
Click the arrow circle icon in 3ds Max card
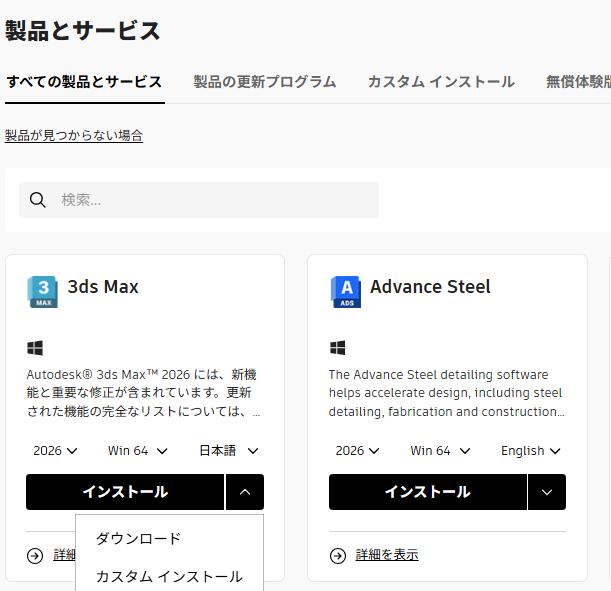[x=35, y=555]
